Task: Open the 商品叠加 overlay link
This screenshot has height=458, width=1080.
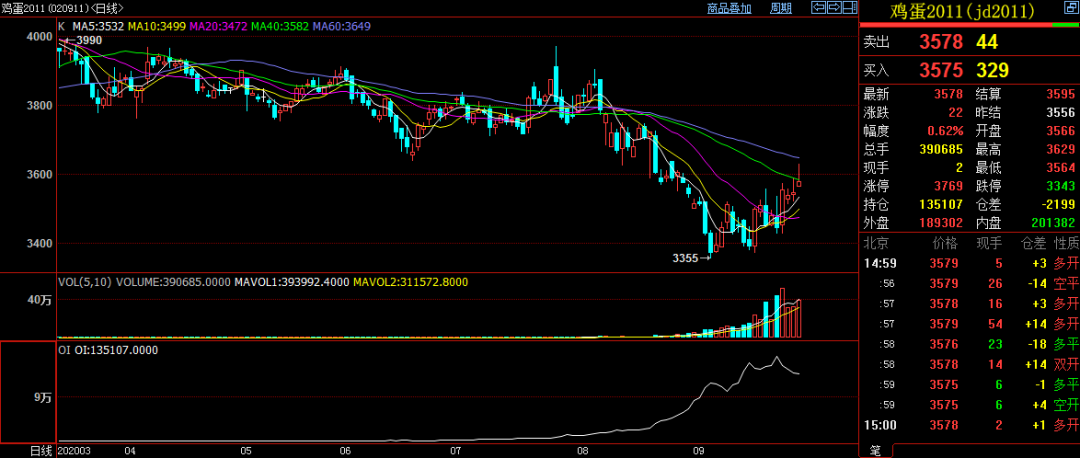Action: tap(729, 8)
